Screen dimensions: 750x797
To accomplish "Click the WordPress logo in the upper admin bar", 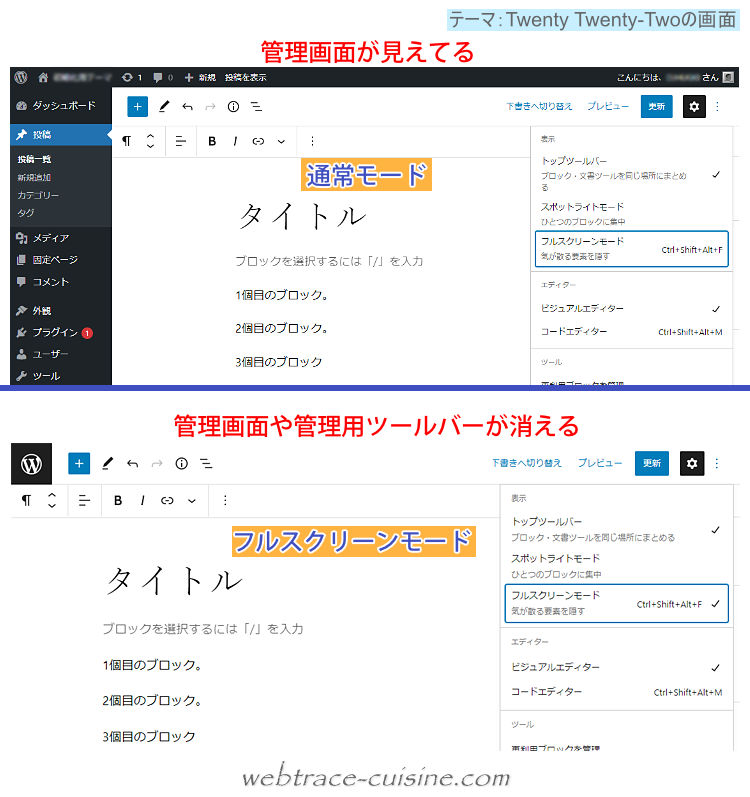I will [21, 77].
